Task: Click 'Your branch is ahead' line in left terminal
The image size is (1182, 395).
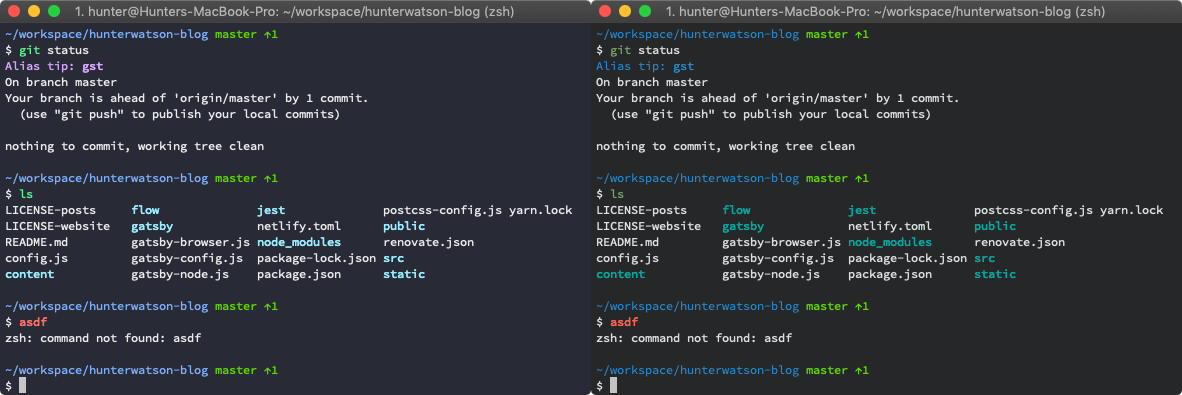Action: click(187, 98)
